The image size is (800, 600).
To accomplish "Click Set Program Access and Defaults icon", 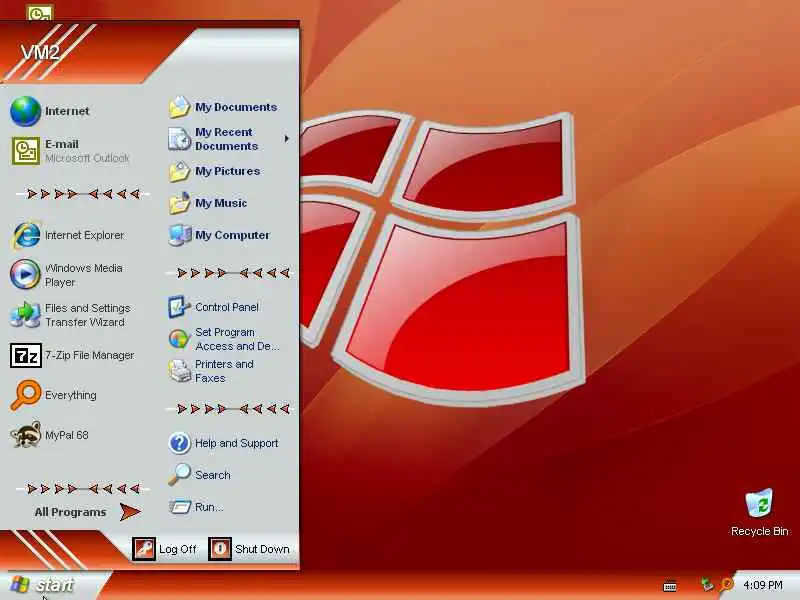I will [179, 339].
